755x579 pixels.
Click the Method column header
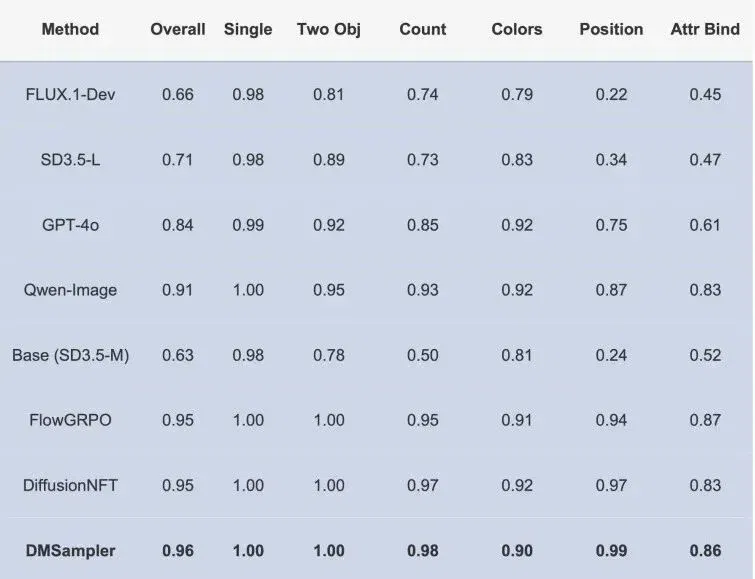click(x=70, y=29)
